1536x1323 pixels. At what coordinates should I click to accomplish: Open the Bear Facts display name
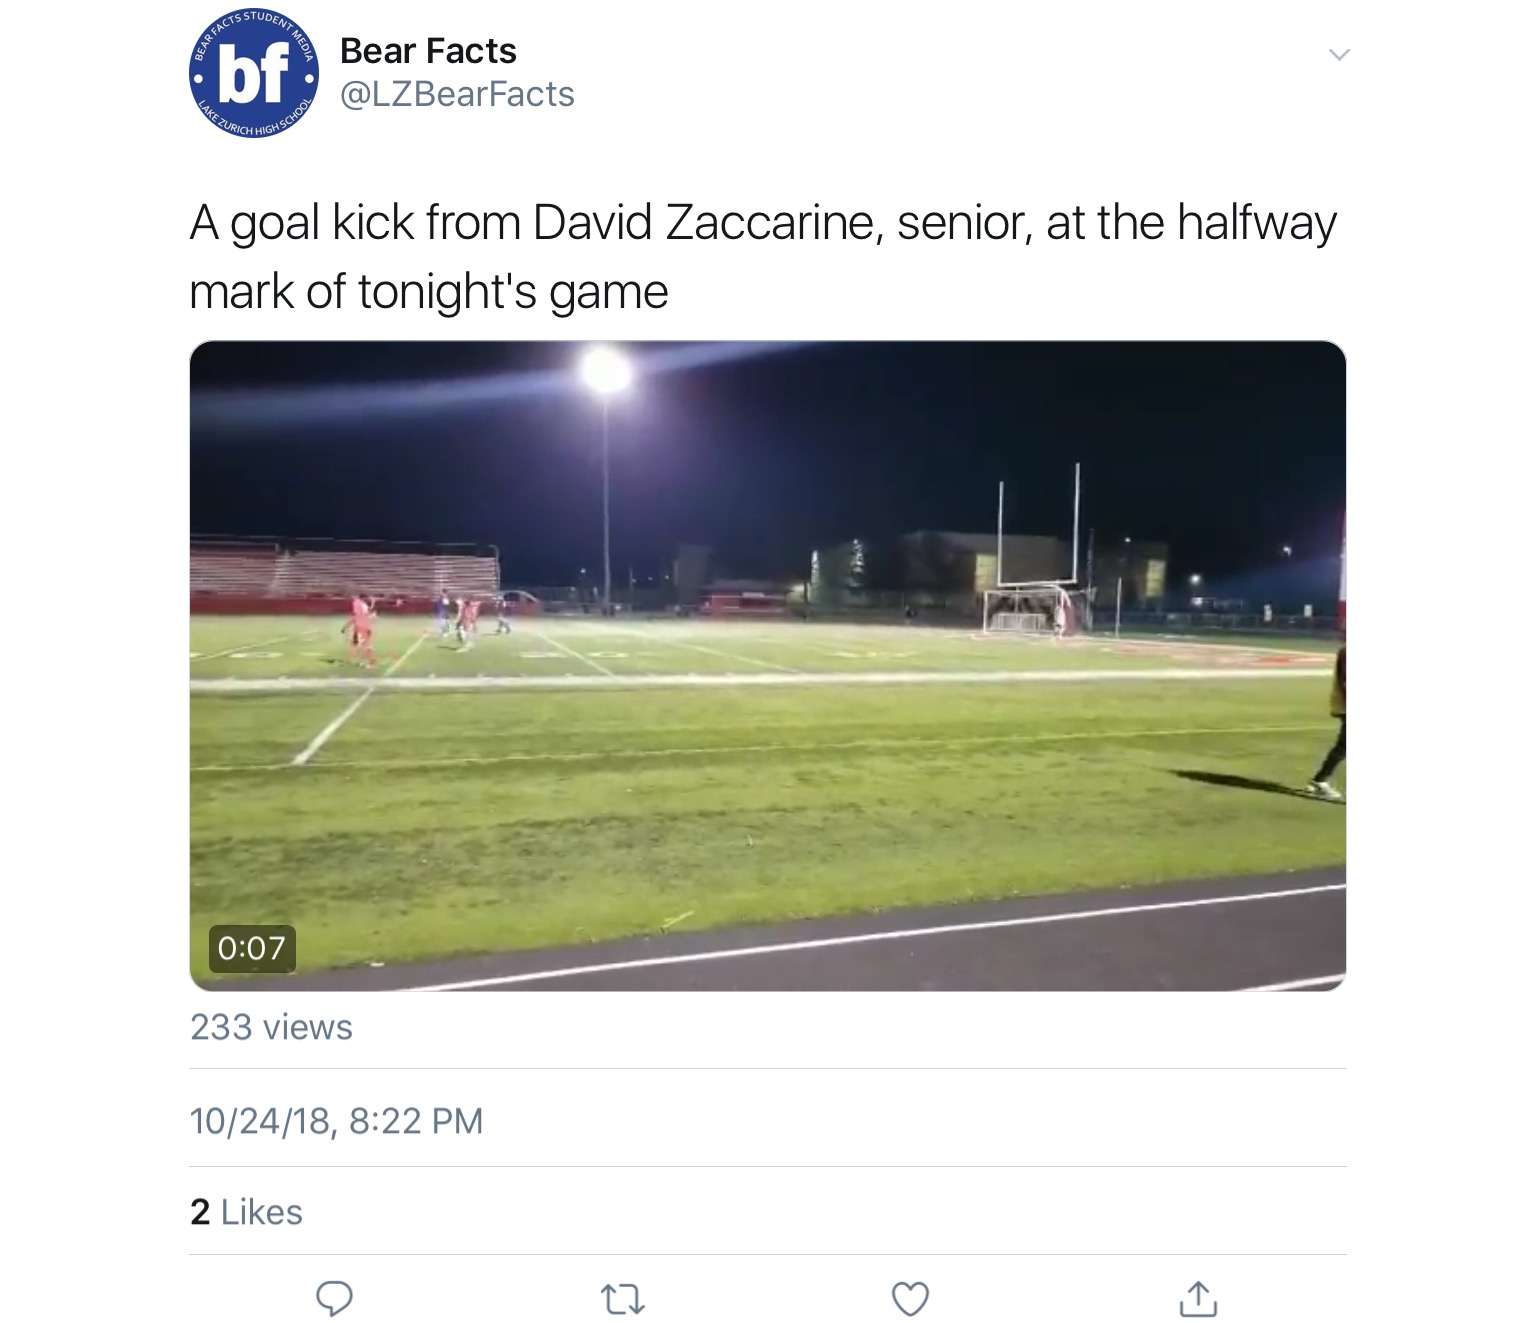(x=428, y=51)
